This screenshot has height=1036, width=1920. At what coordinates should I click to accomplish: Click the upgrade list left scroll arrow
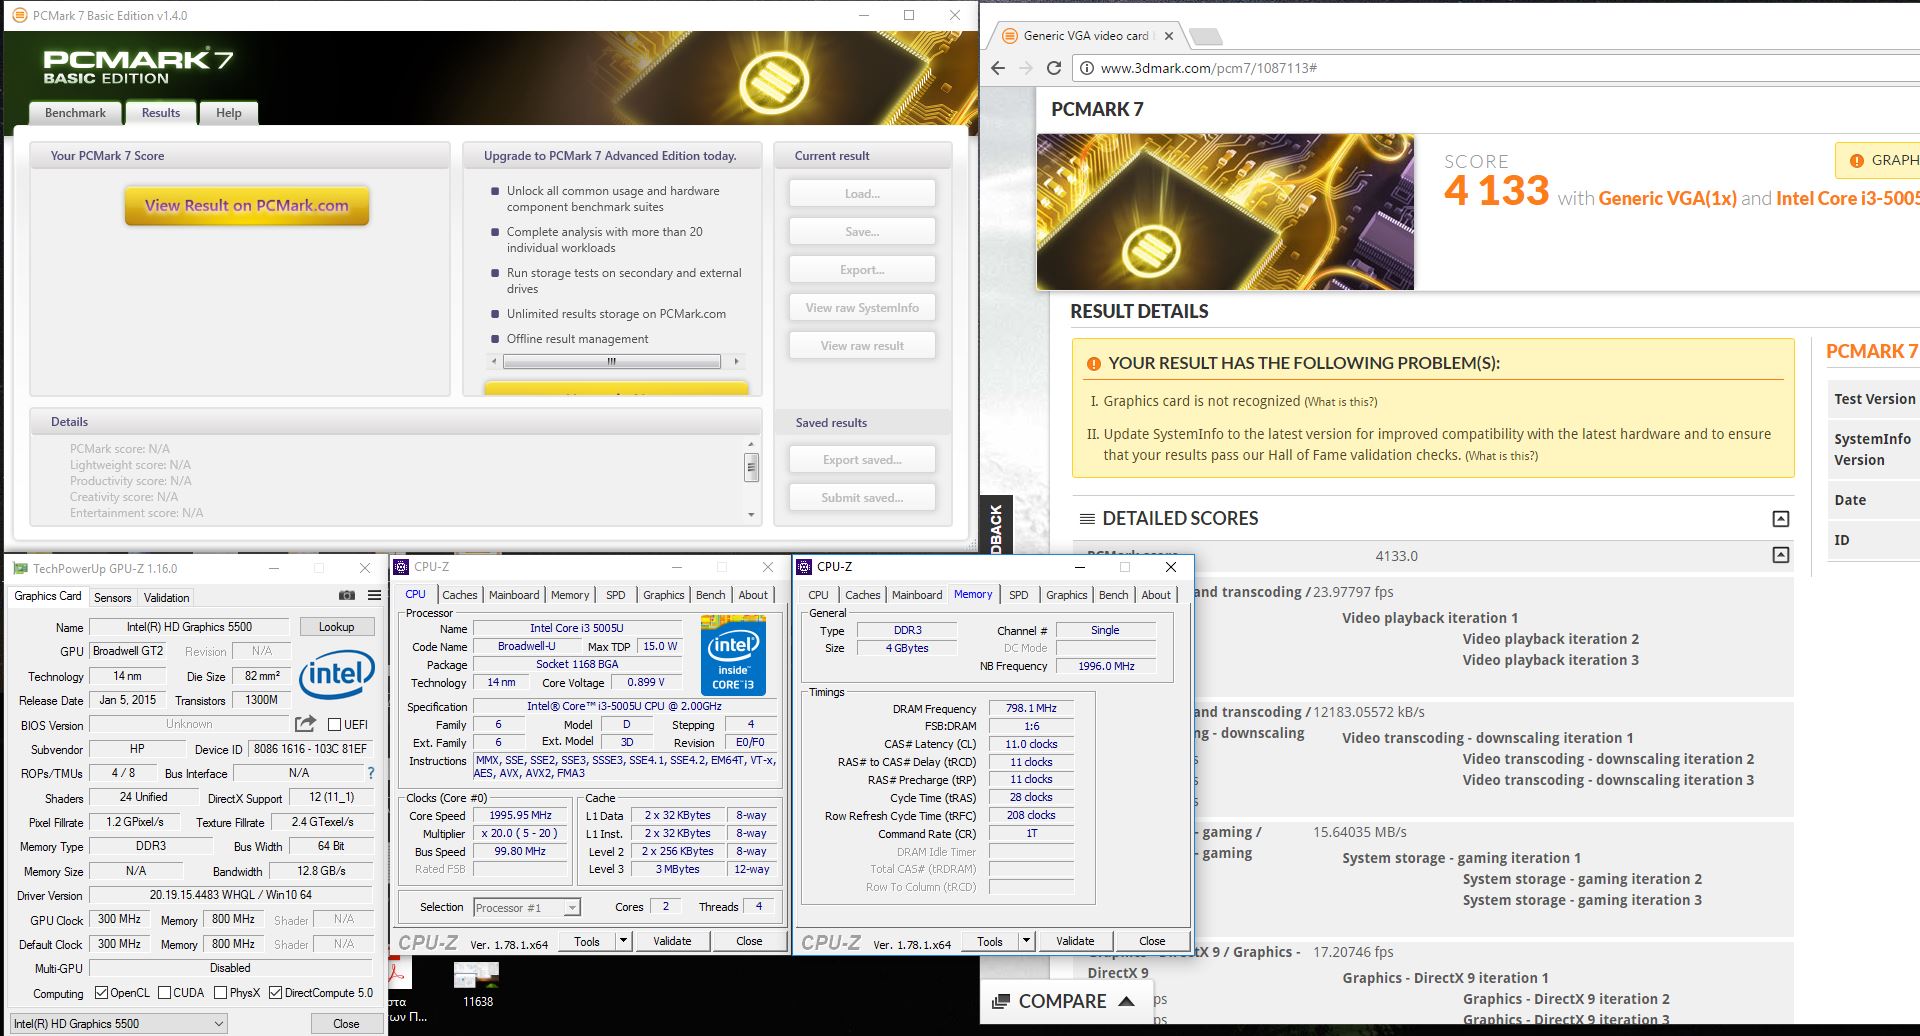pyautogui.click(x=493, y=362)
